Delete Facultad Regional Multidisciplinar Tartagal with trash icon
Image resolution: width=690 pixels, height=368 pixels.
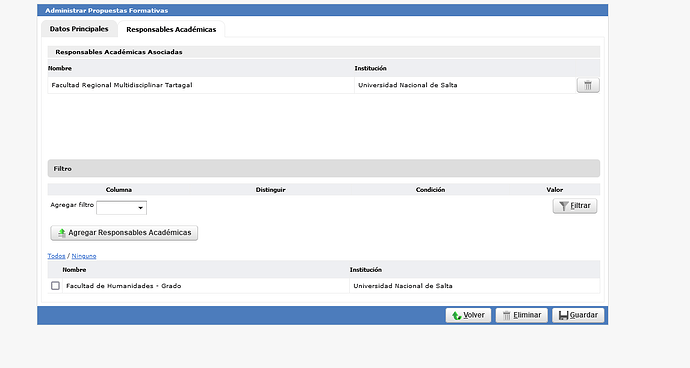click(x=588, y=85)
